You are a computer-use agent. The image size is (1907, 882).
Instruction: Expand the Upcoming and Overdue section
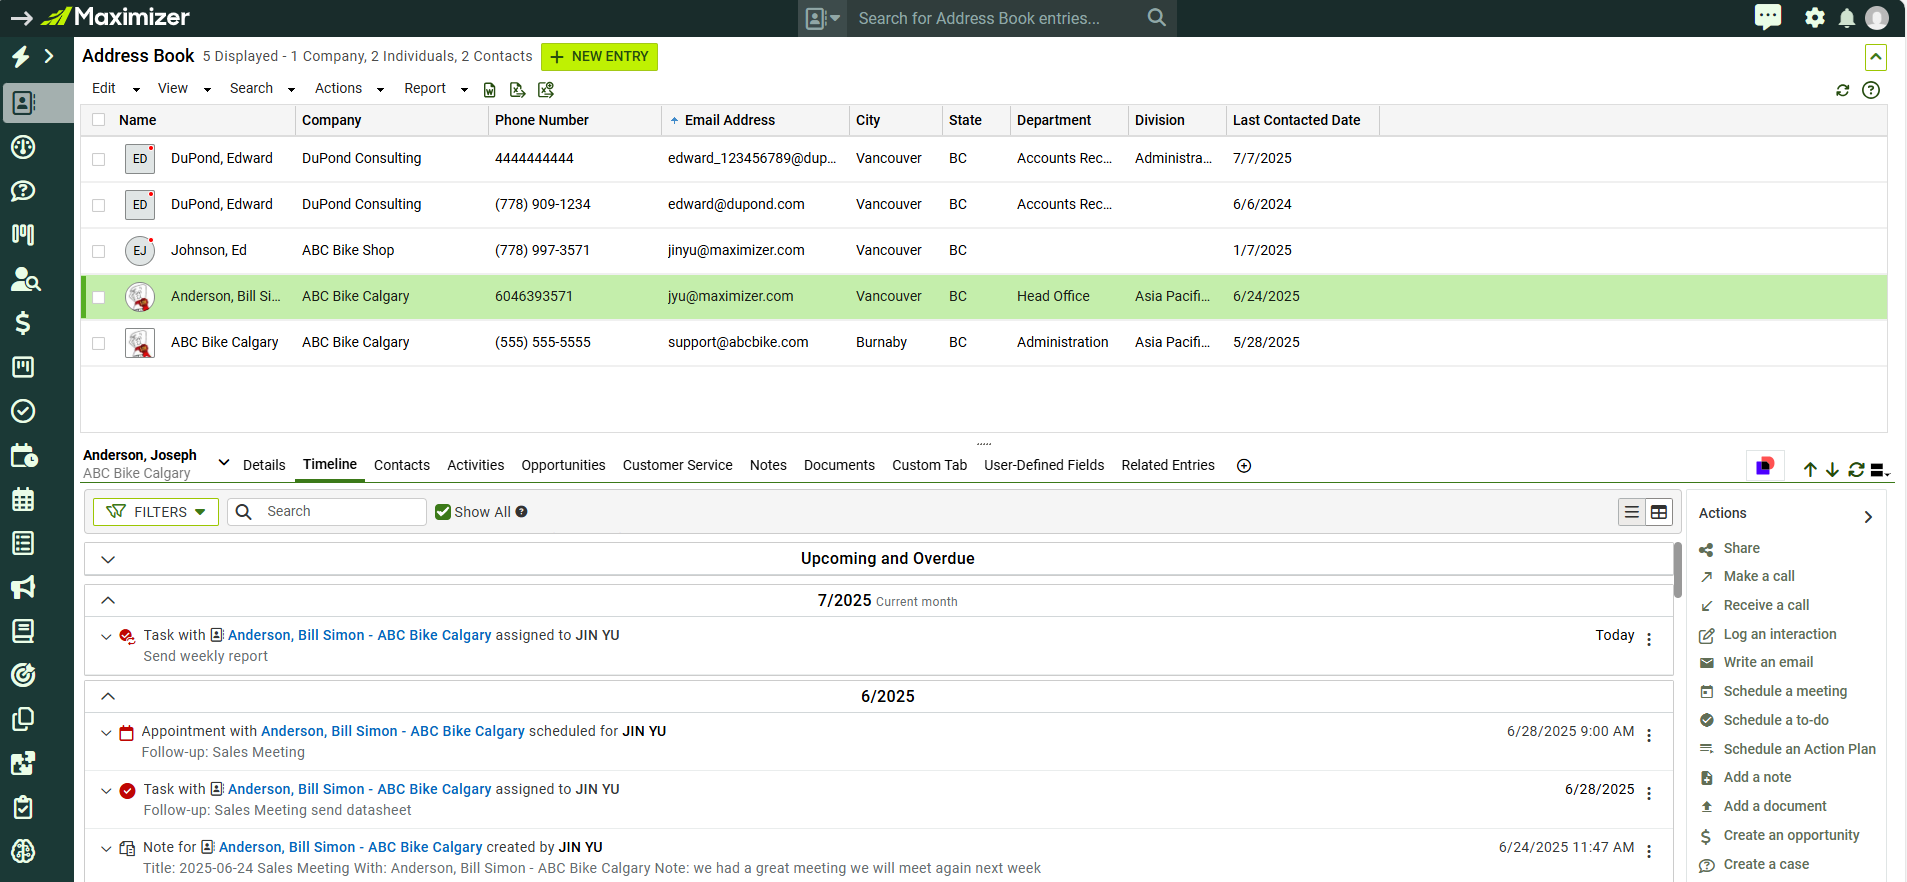[x=108, y=559]
